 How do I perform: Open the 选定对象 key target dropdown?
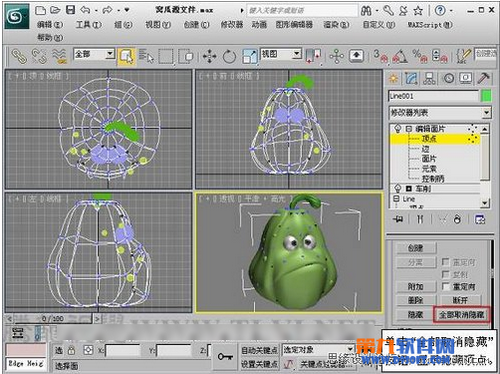click(350, 349)
